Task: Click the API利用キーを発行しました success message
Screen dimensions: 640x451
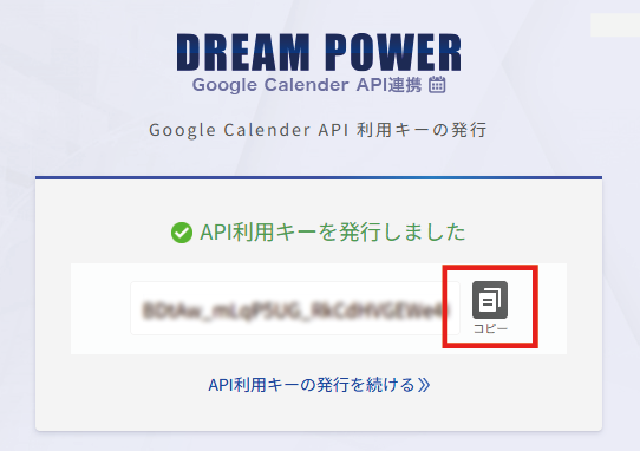Action: 333,233
